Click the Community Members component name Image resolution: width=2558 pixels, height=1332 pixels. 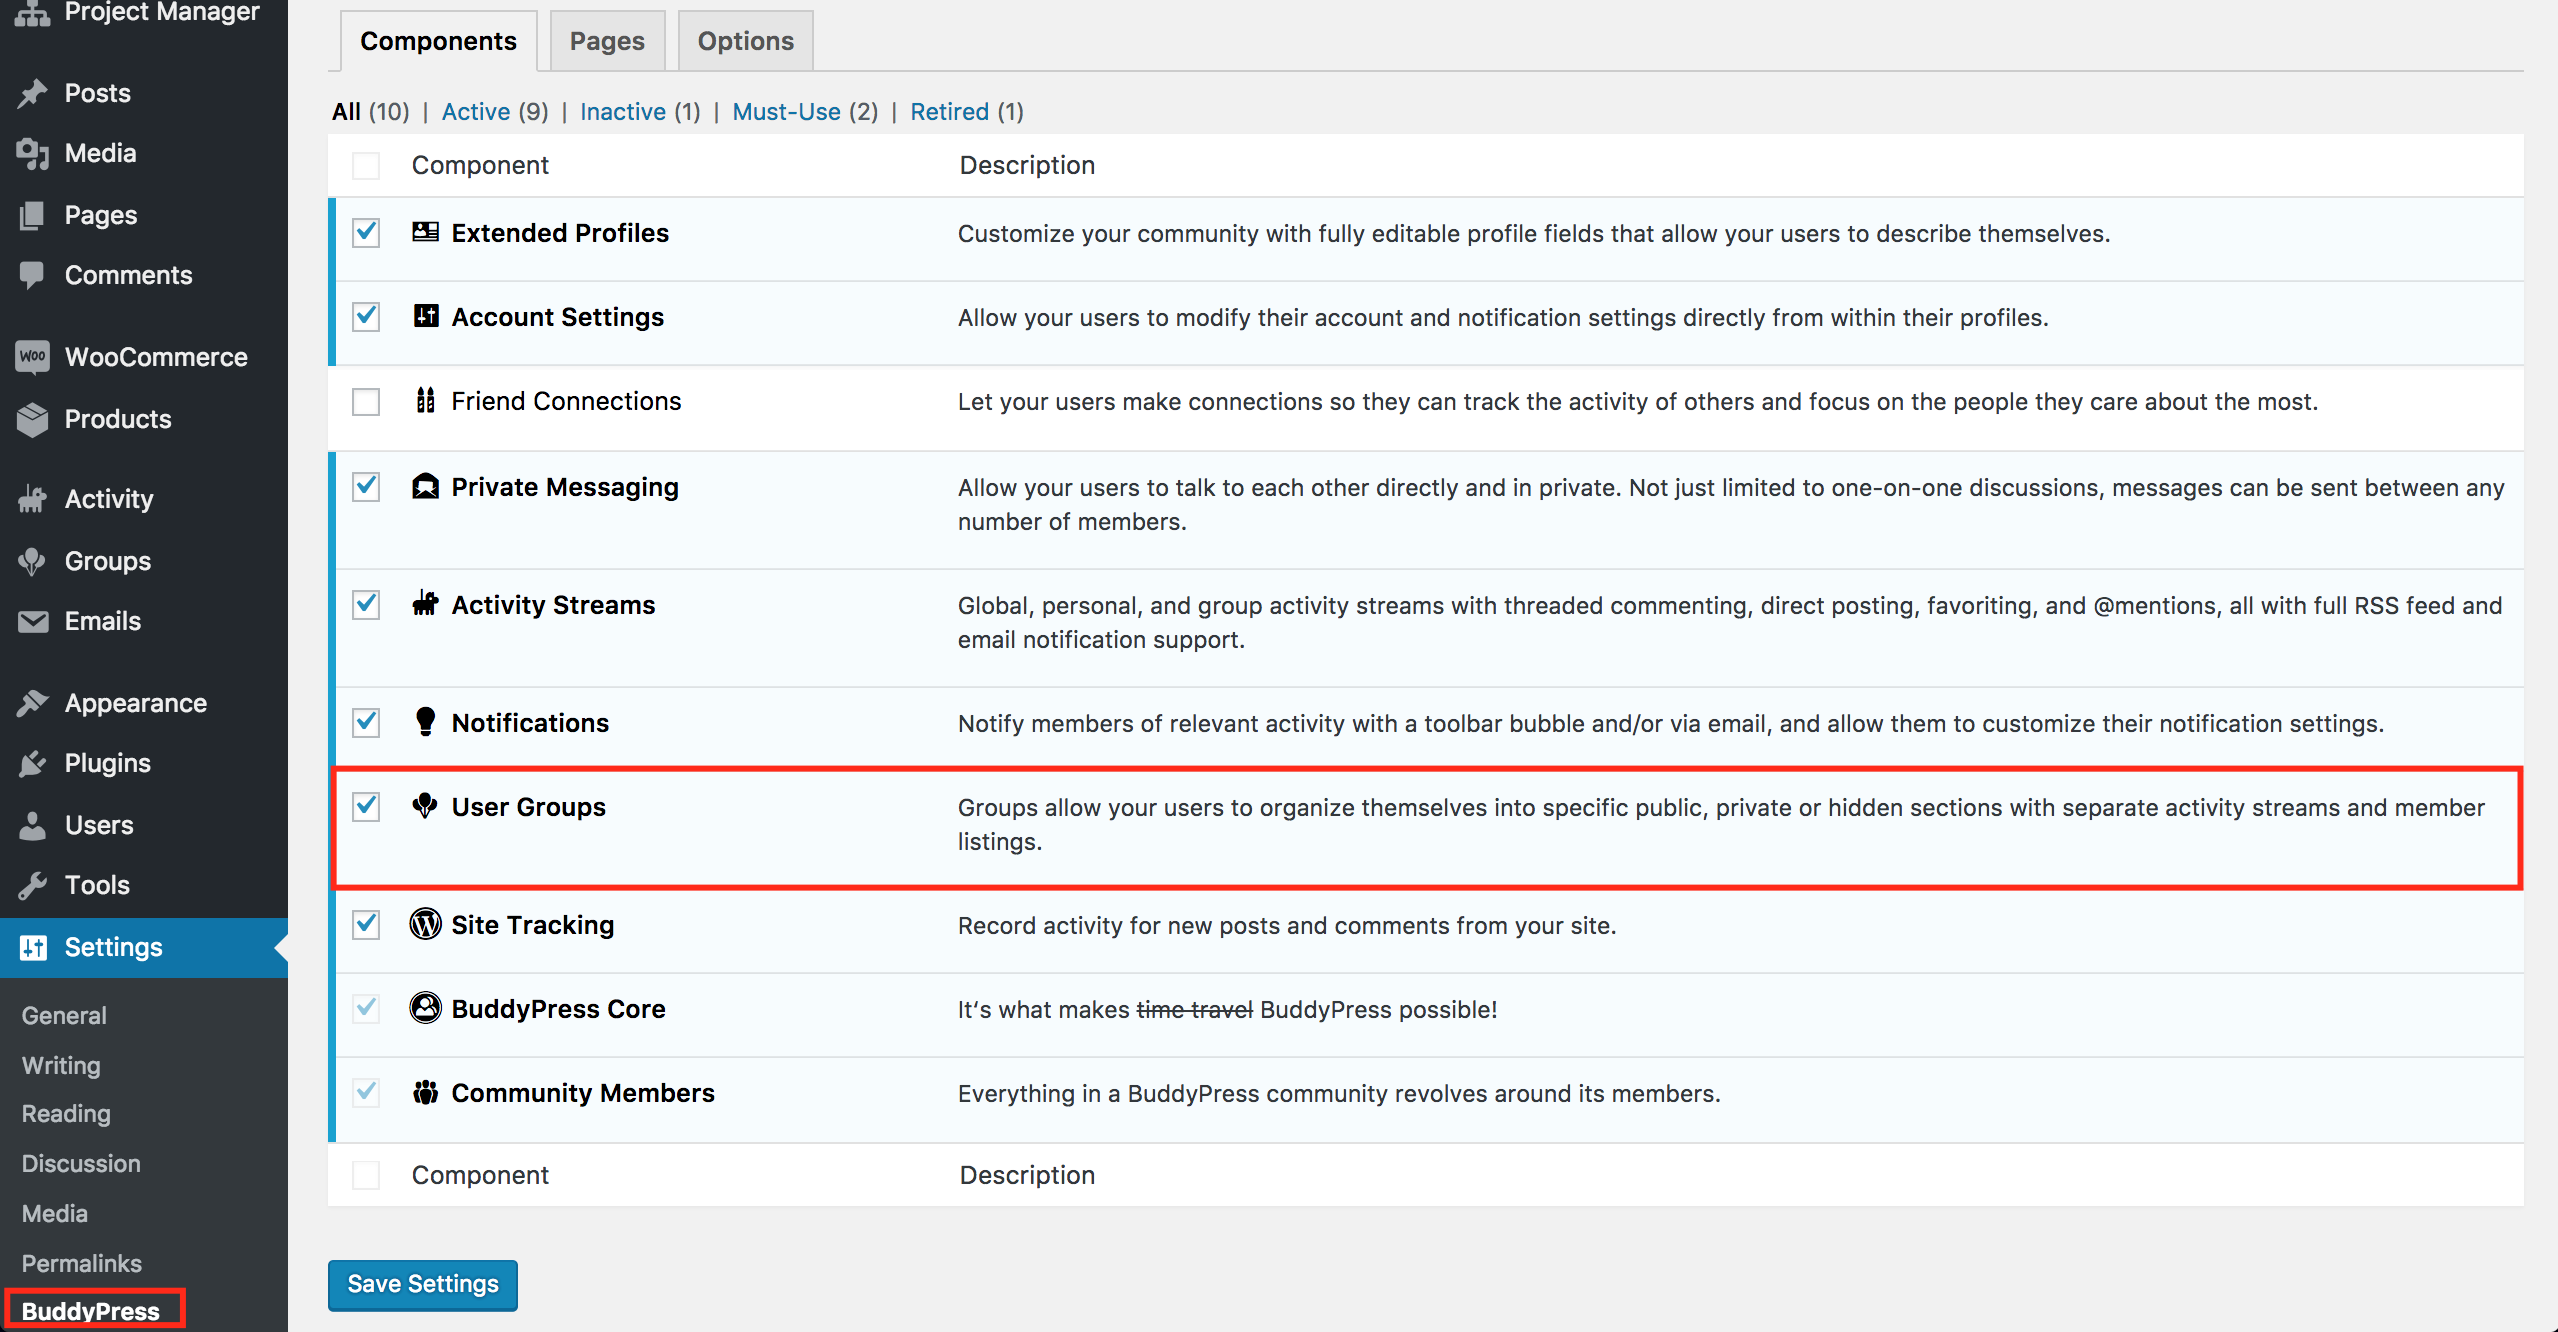pos(583,1093)
